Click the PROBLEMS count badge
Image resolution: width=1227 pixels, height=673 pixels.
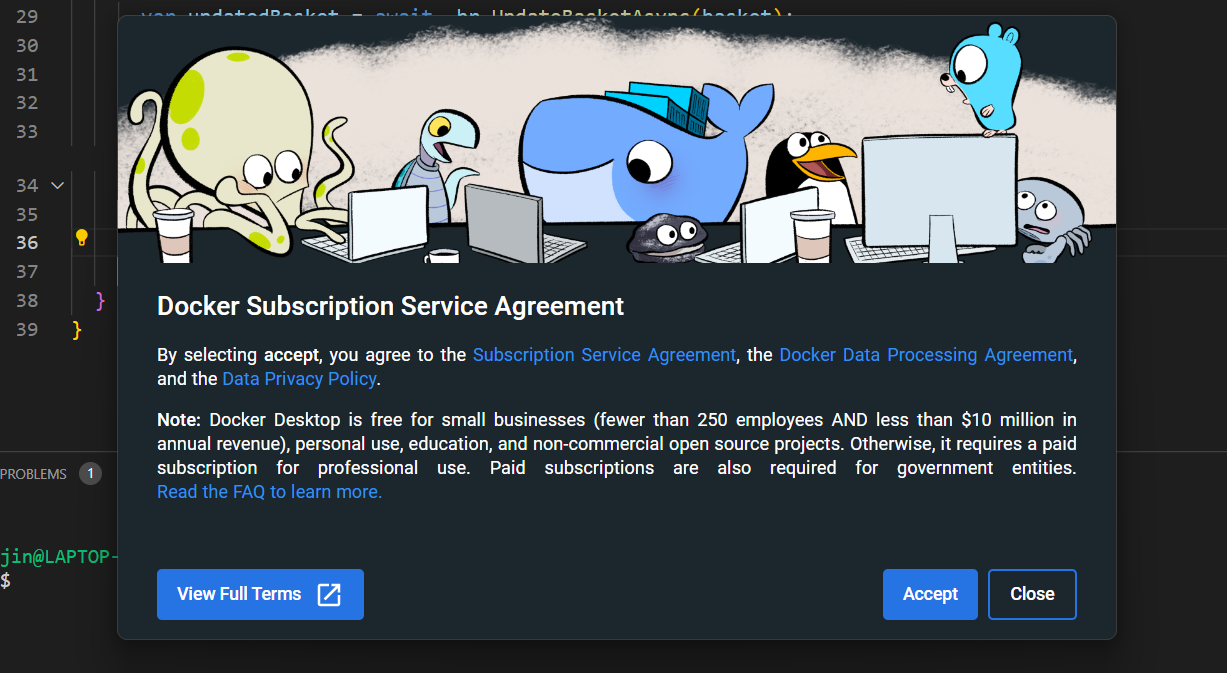coord(90,474)
